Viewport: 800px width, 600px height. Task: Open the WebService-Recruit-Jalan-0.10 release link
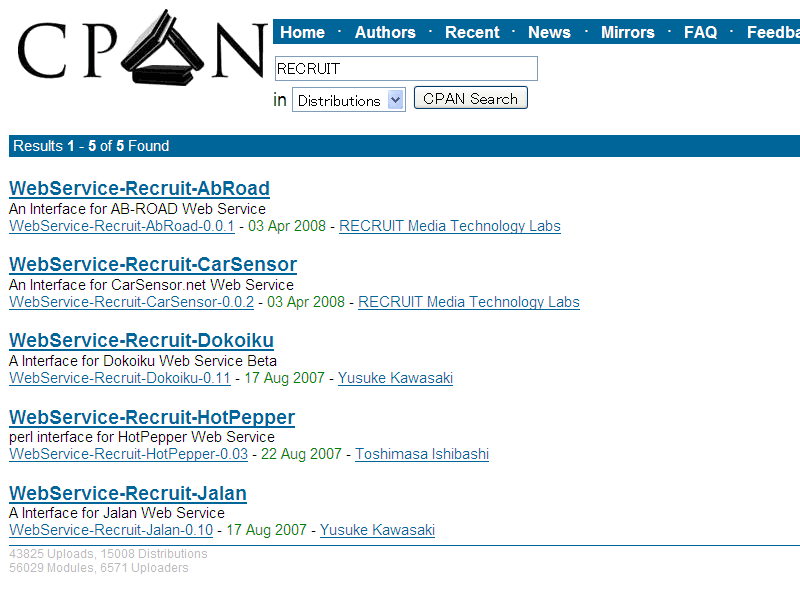click(111, 530)
